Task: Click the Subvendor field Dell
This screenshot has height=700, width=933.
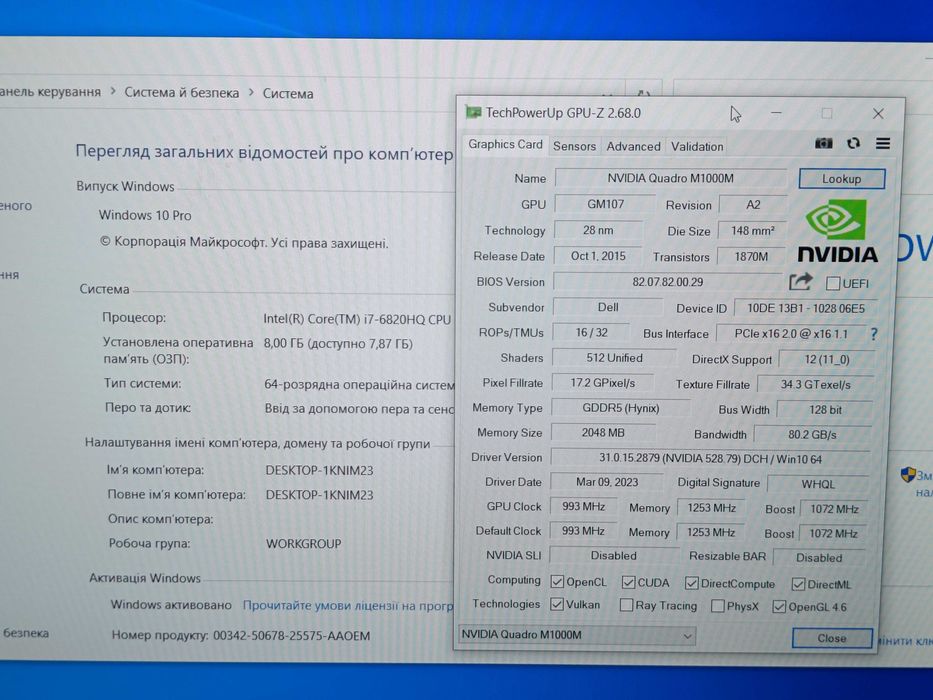Action: [608, 307]
